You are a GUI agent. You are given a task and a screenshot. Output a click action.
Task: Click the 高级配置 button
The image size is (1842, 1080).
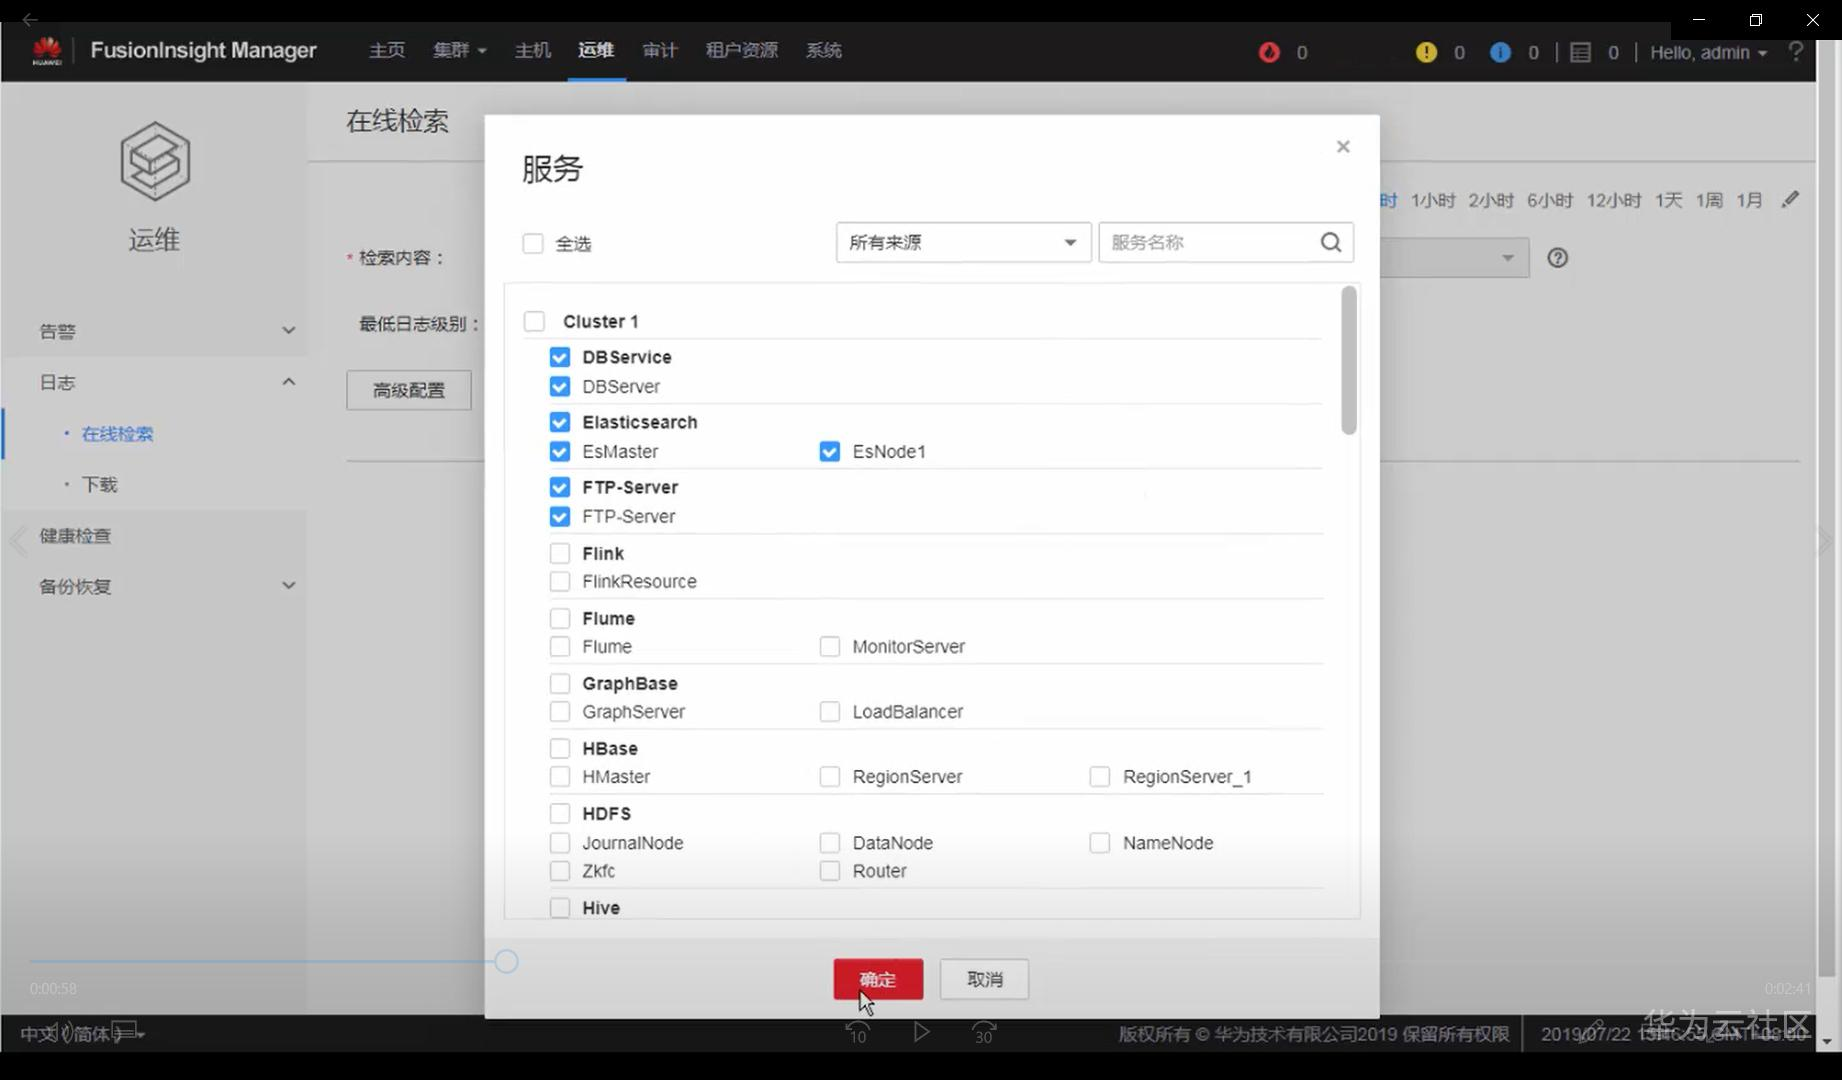pos(409,390)
